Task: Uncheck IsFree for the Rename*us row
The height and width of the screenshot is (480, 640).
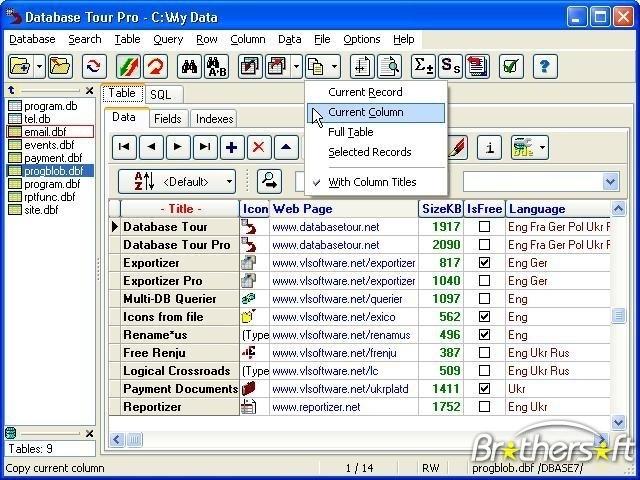Action: (x=484, y=335)
